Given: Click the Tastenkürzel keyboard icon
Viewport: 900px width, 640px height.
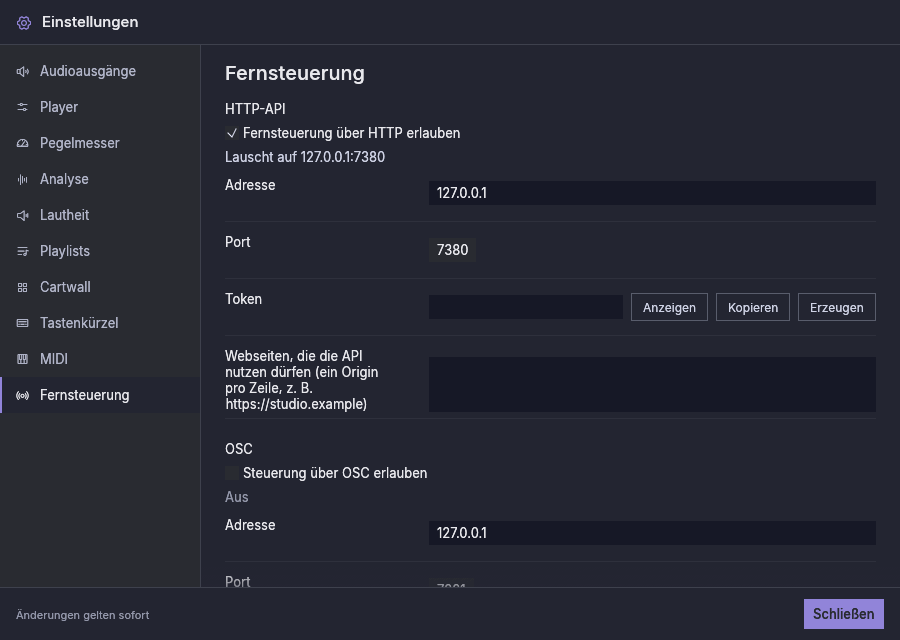Looking at the screenshot, I should coord(22,323).
